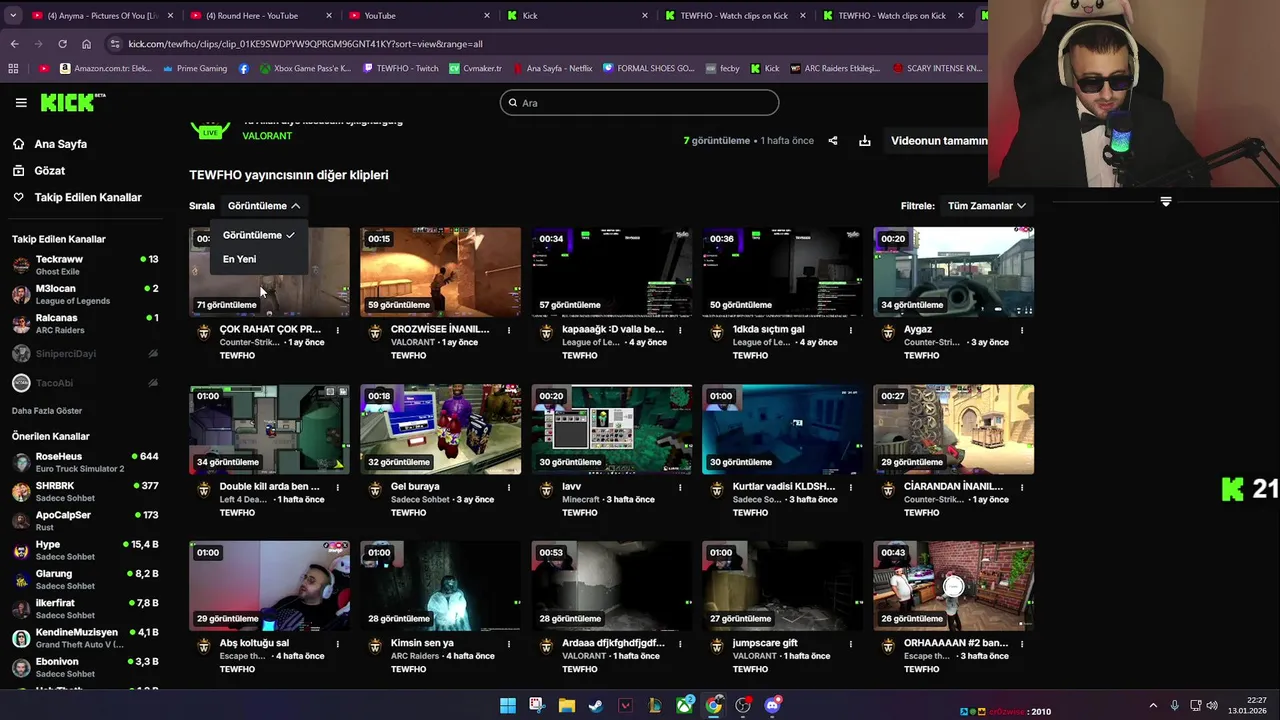Open the Ana Sayfa - Netflix bookmark
The height and width of the screenshot is (720, 1280).
pos(552,69)
